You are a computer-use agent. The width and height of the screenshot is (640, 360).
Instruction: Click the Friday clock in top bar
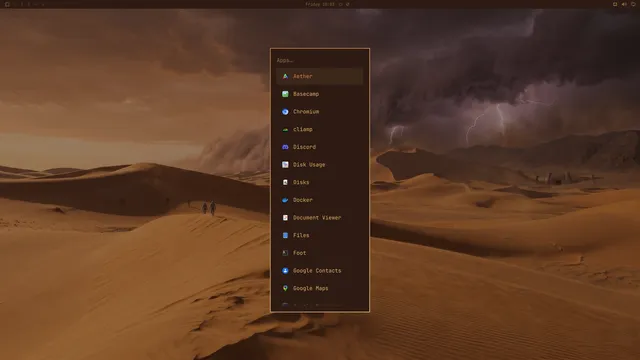pos(320,4)
